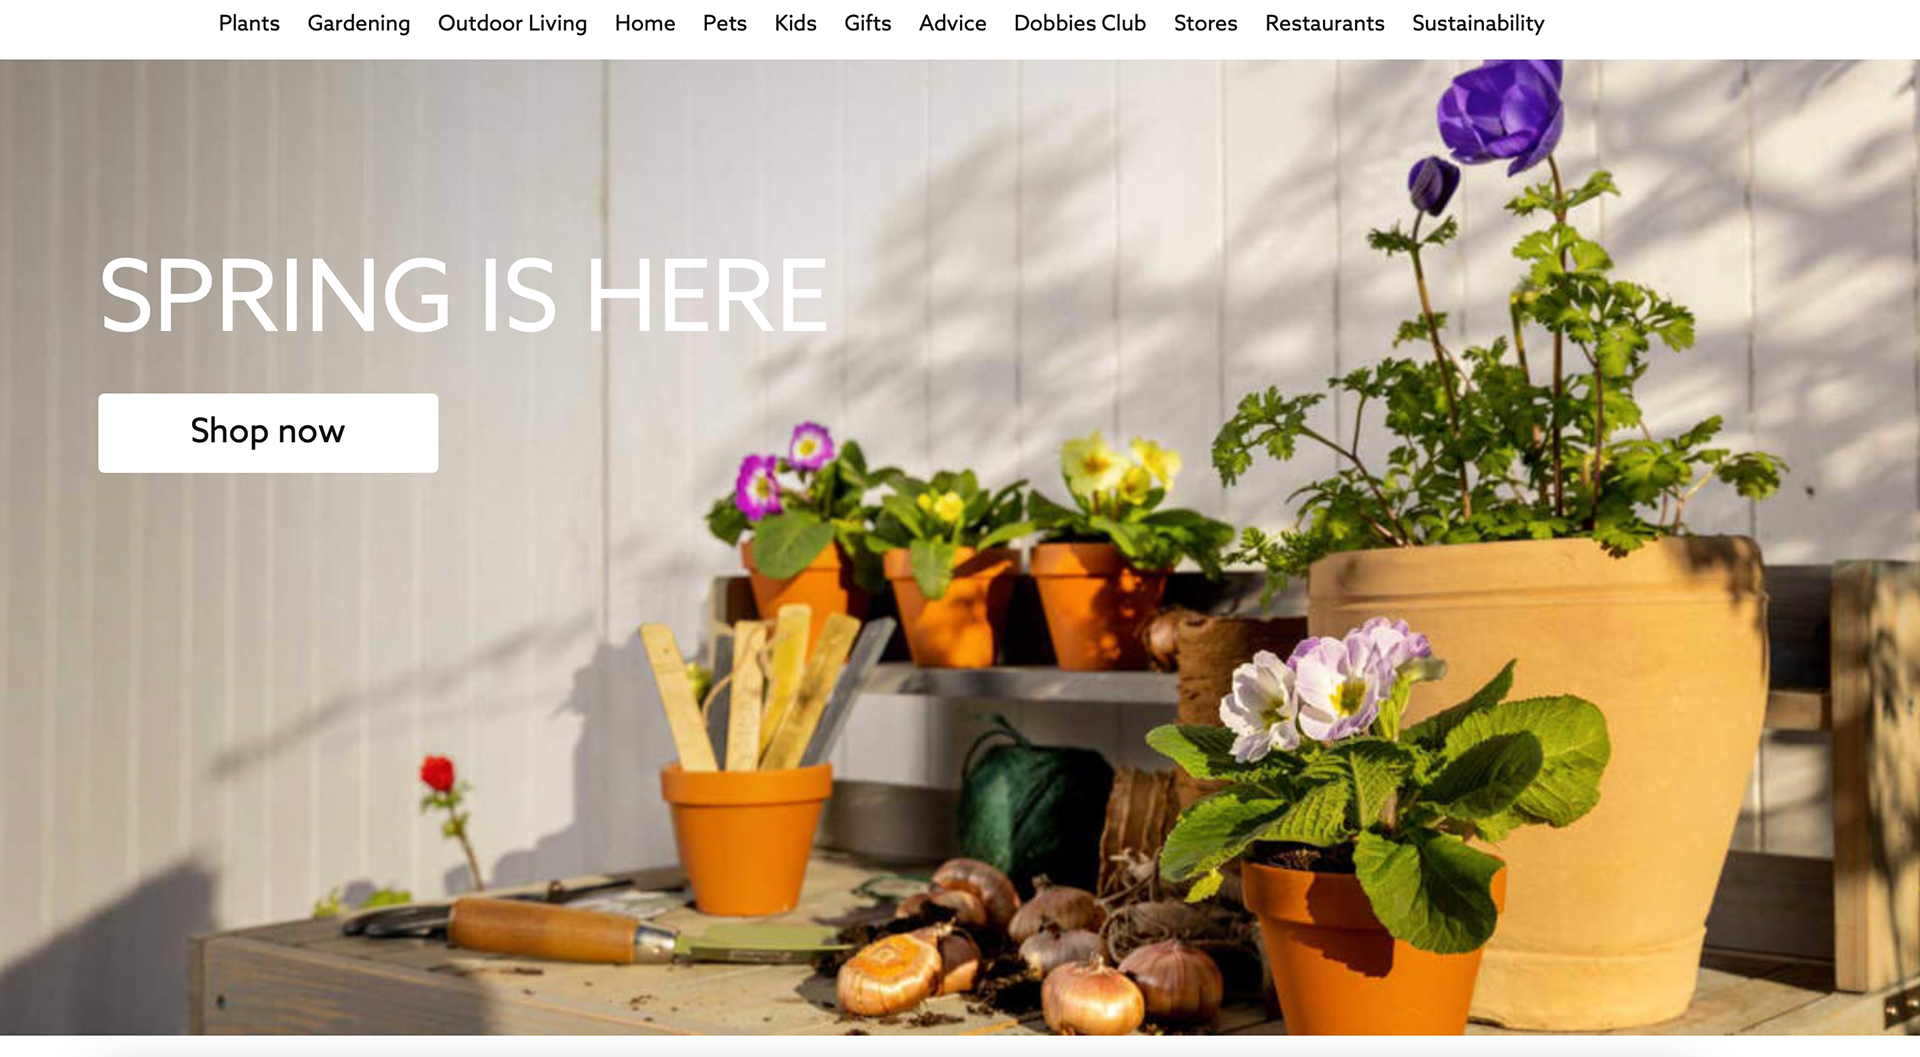Click the garden trowel on the table

pyautogui.click(x=595, y=931)
